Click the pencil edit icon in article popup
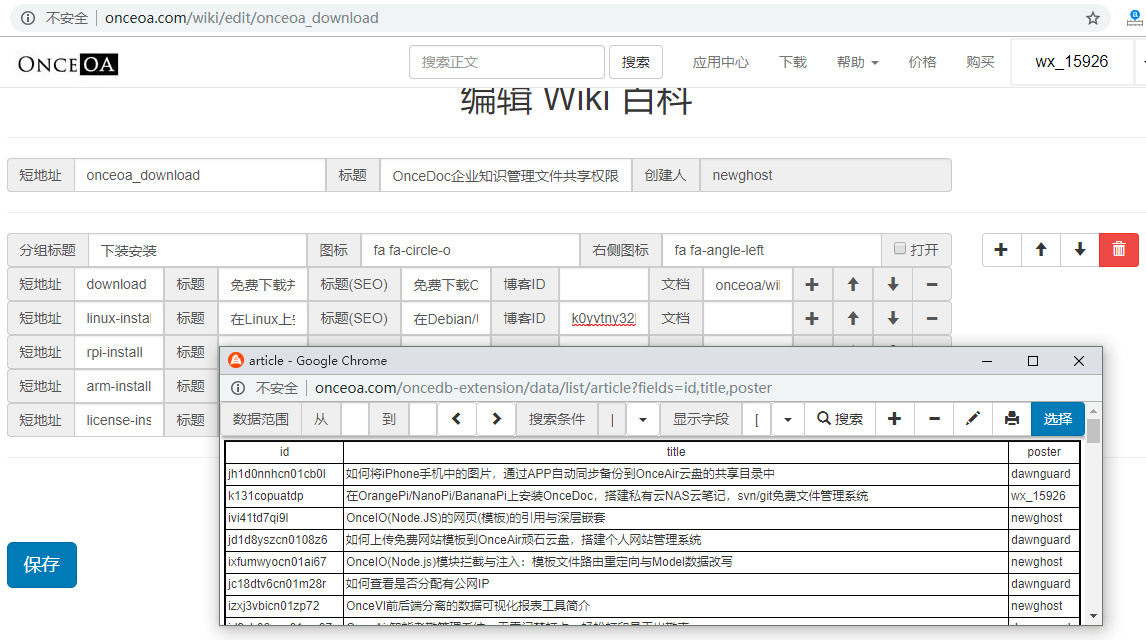1146x640 pixels. tap(973, 419)
